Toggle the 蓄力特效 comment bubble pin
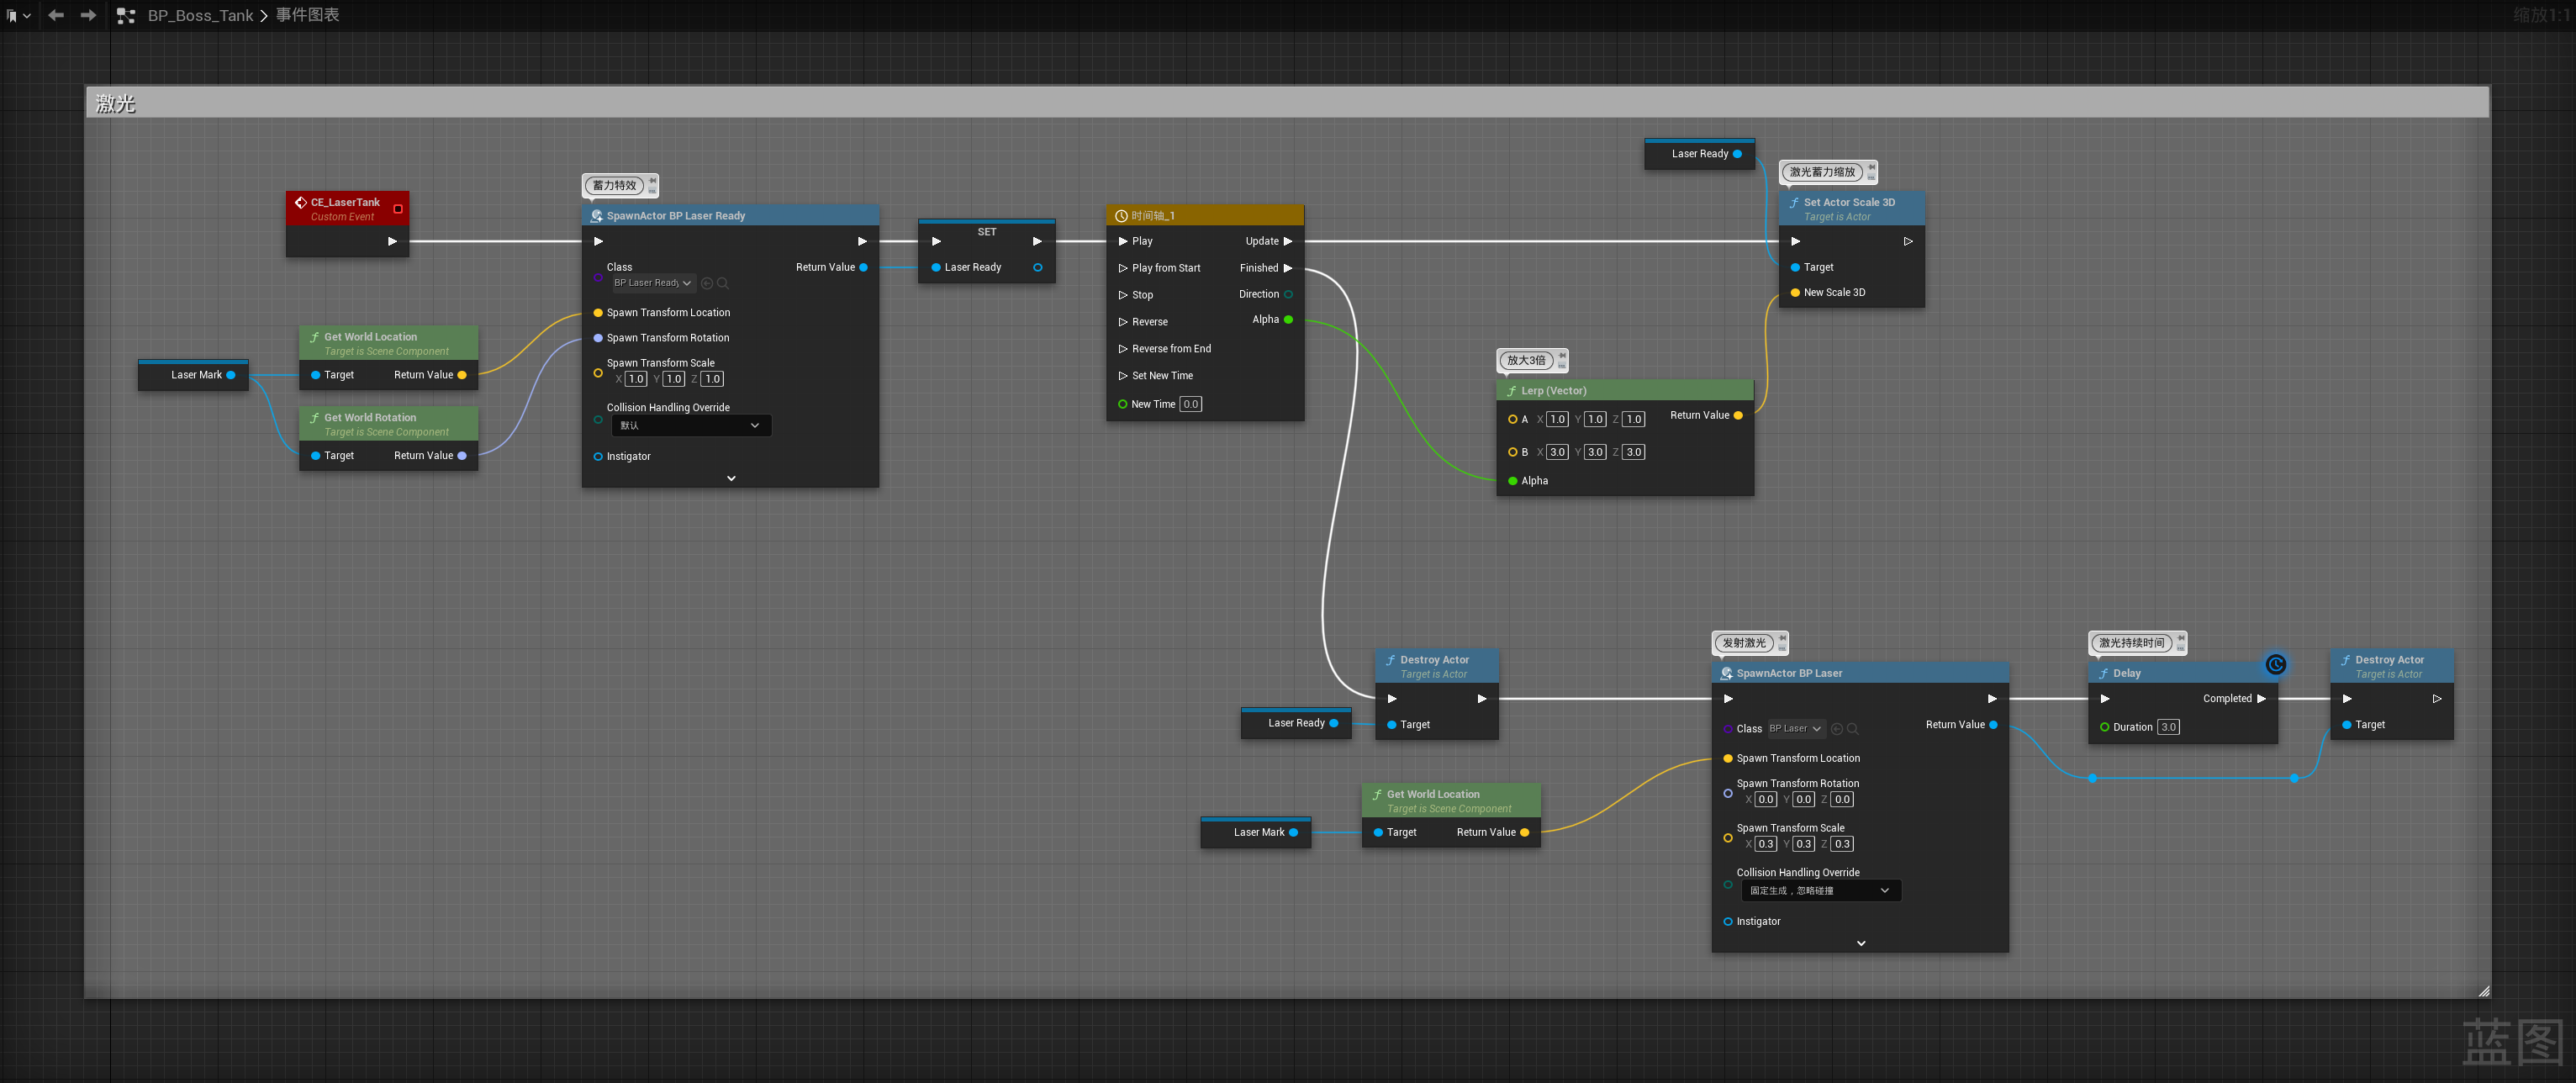2576x1083 pixels. tap(653, 181)
